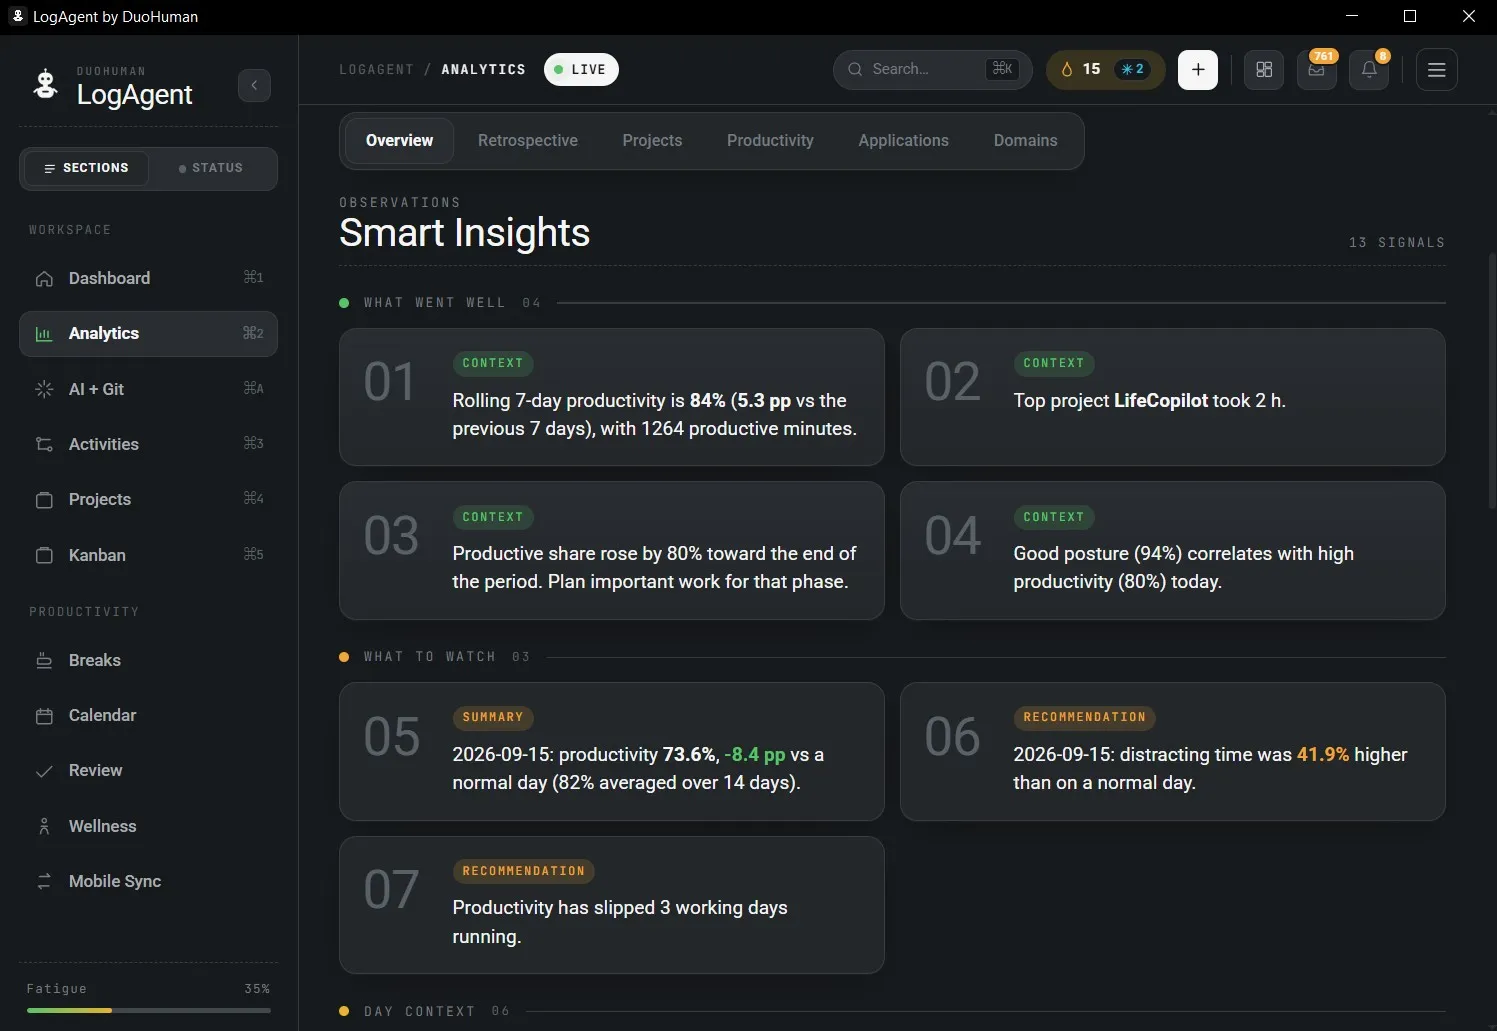Open the hamburger menu
The image size is (1497, 1031).
pos(1437,70)
